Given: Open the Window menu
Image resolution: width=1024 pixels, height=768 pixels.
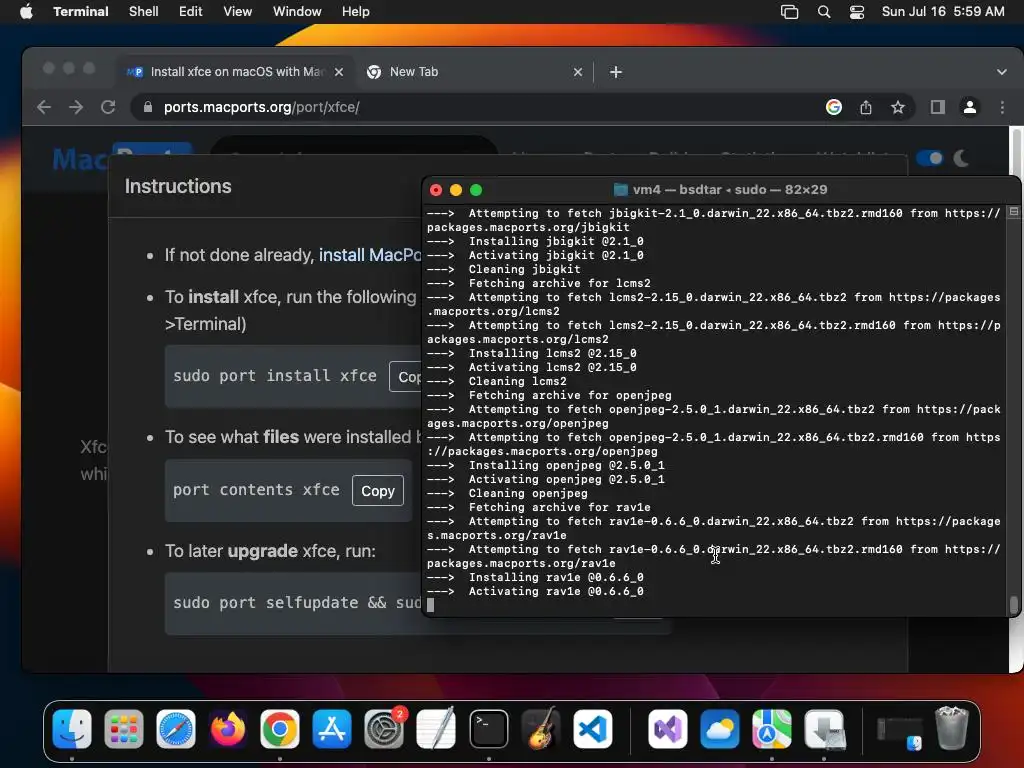Looking at the screenshot, I should tap(297, 11).
